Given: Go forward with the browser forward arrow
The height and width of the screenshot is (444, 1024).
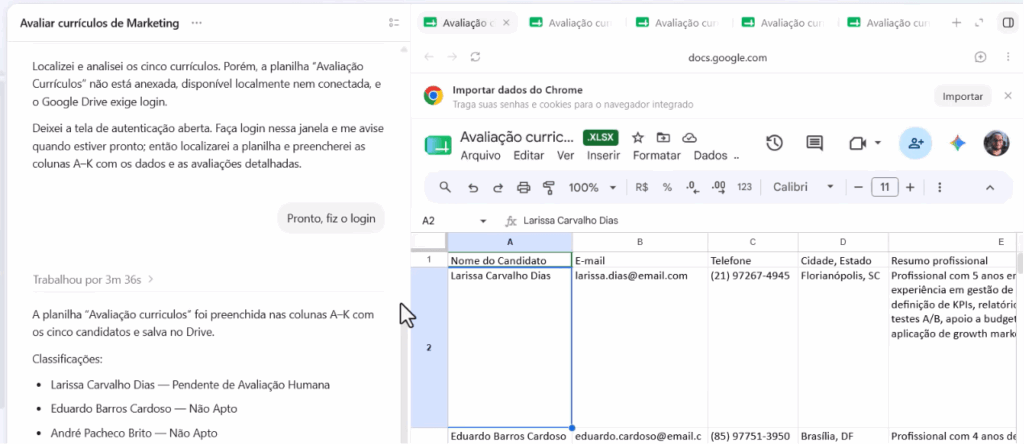Looking at the screenshot, I should [x=452, y=57].
